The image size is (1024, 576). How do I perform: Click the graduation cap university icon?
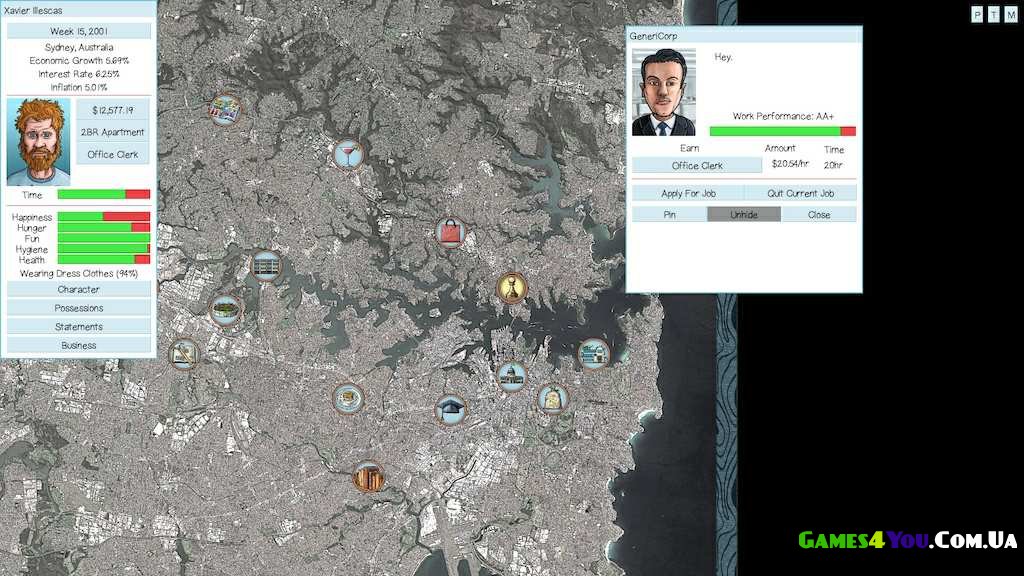[x=451, y=409]
